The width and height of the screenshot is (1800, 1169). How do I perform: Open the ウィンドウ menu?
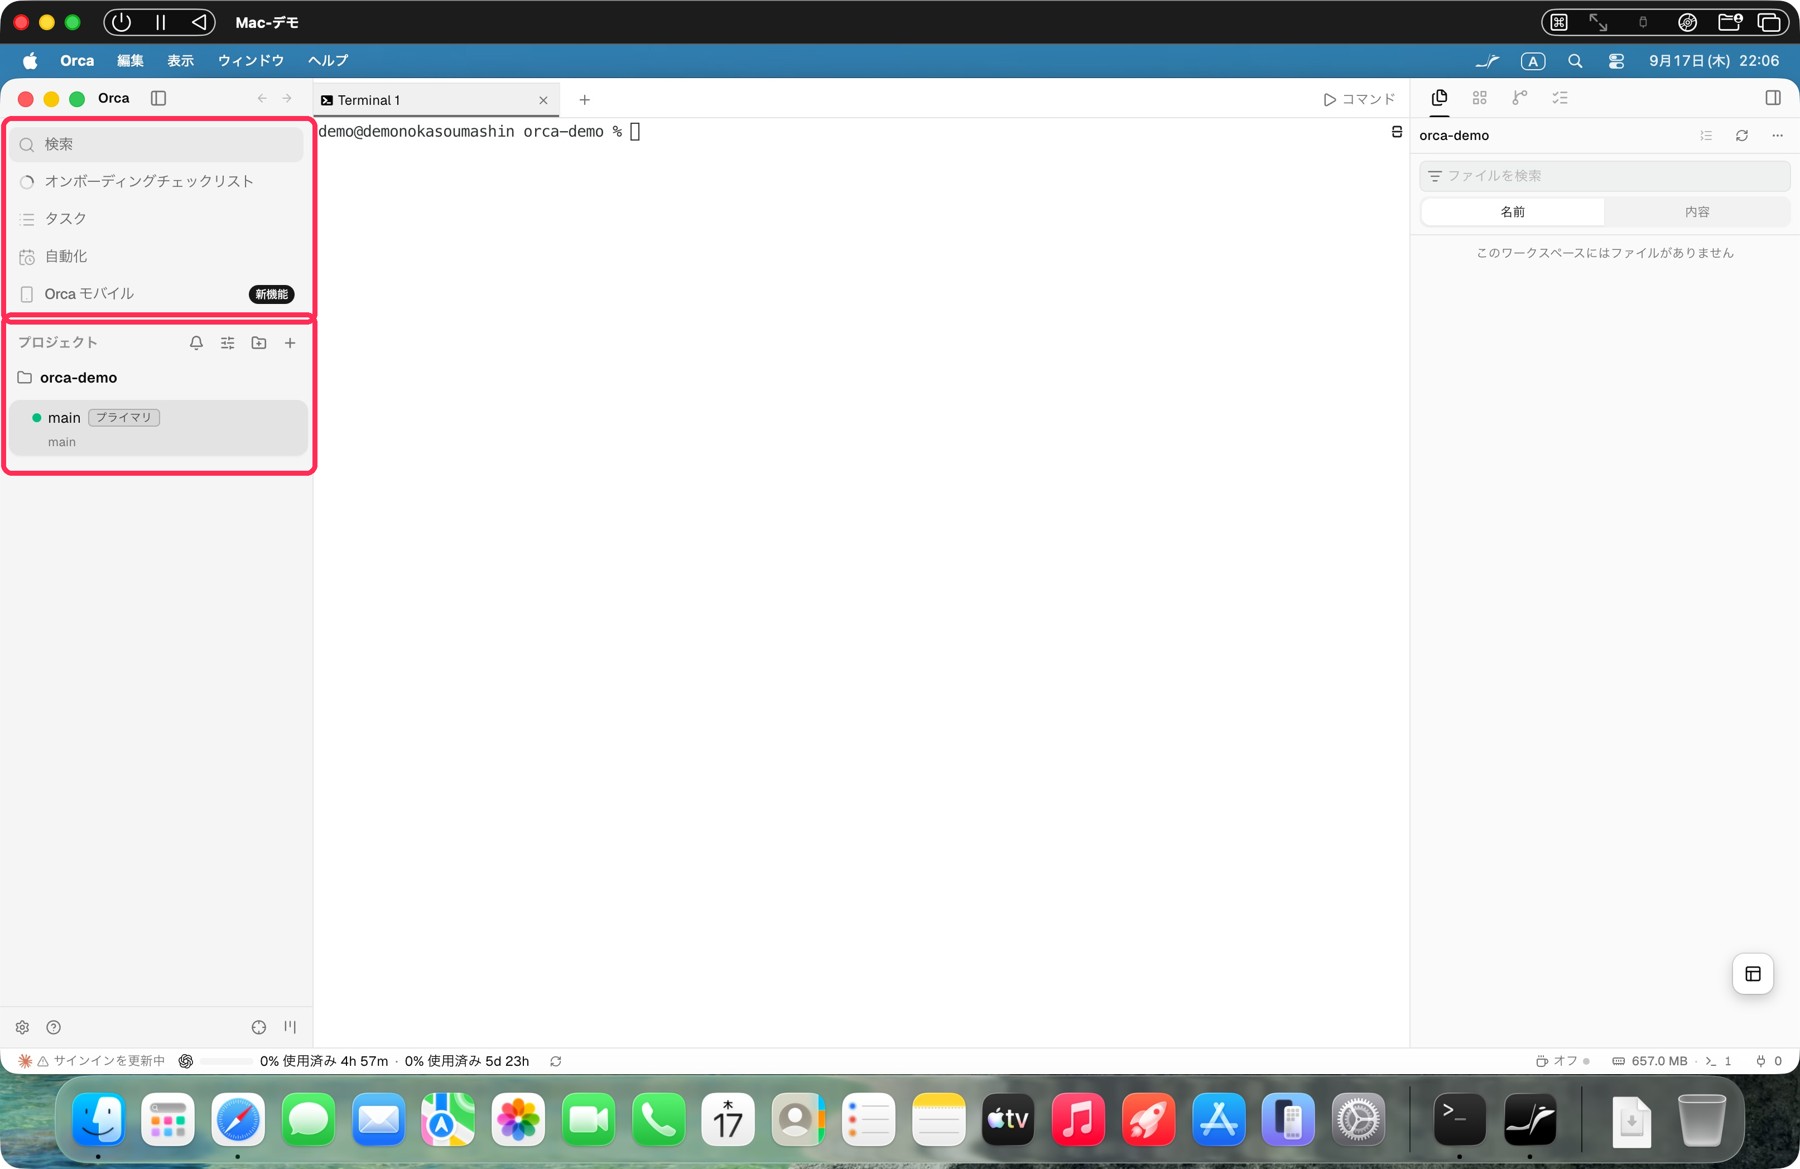point(251,61)
